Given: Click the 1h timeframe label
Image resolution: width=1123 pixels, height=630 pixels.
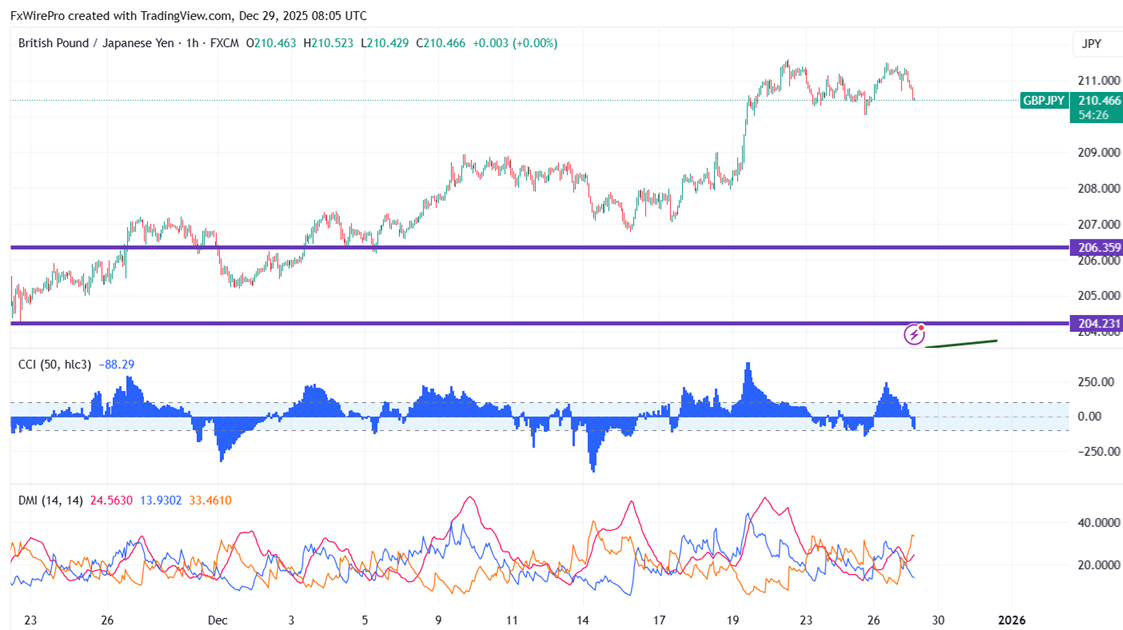Looking at the screenshot, I should [192, 43].
